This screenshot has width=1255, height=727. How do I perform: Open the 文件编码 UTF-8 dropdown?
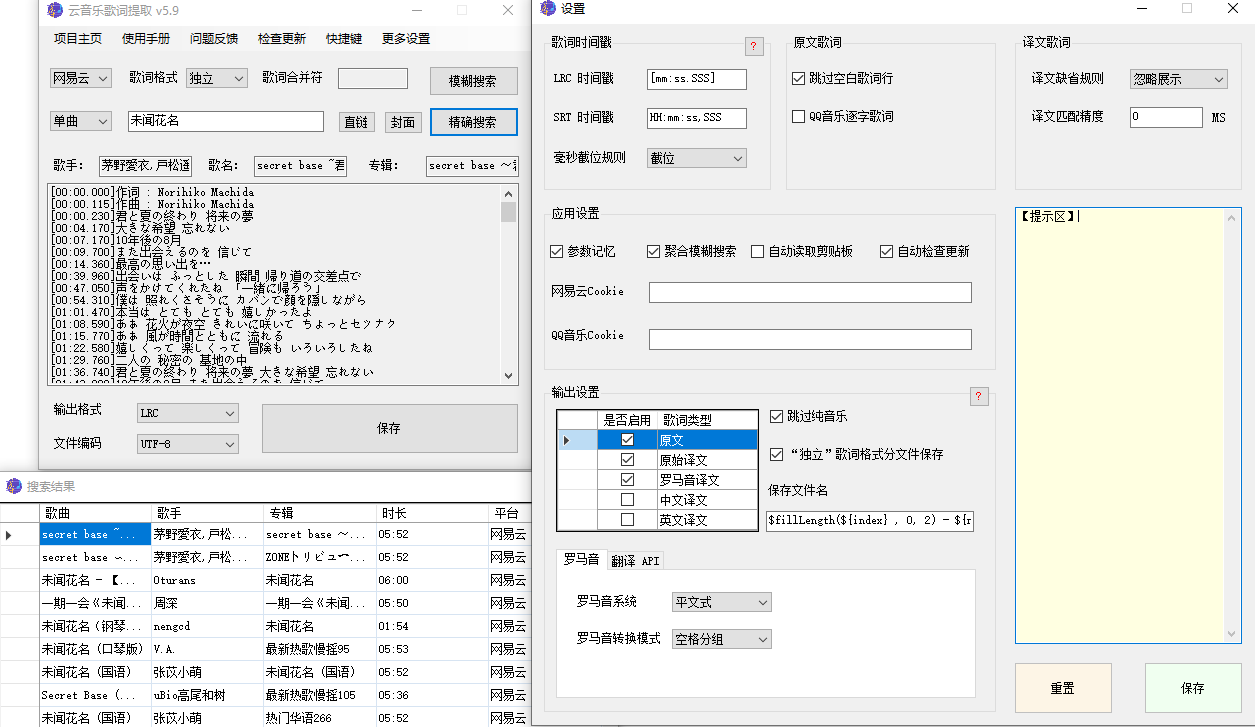pyautogui.click(x=188, y=444)
